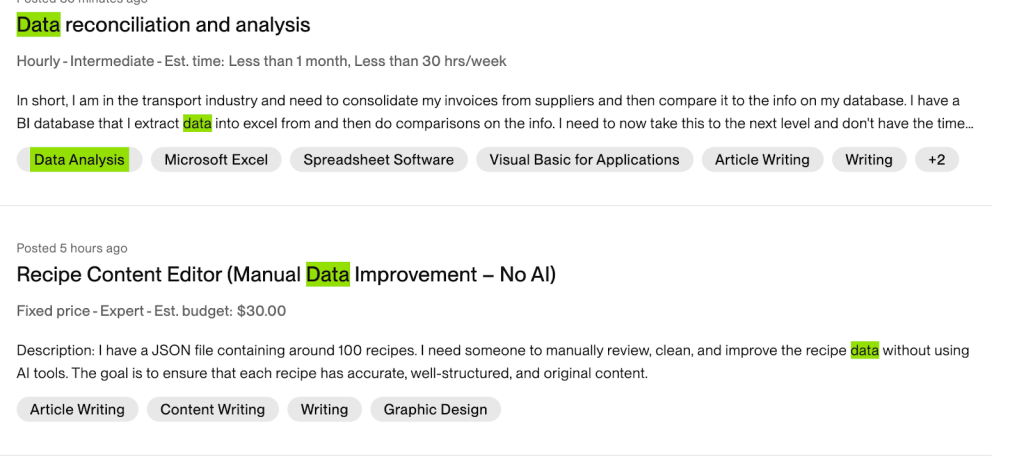Click the Posted 5 hours ago timestamp
This screenshot has width=1024, height=456.
(72, 248)
